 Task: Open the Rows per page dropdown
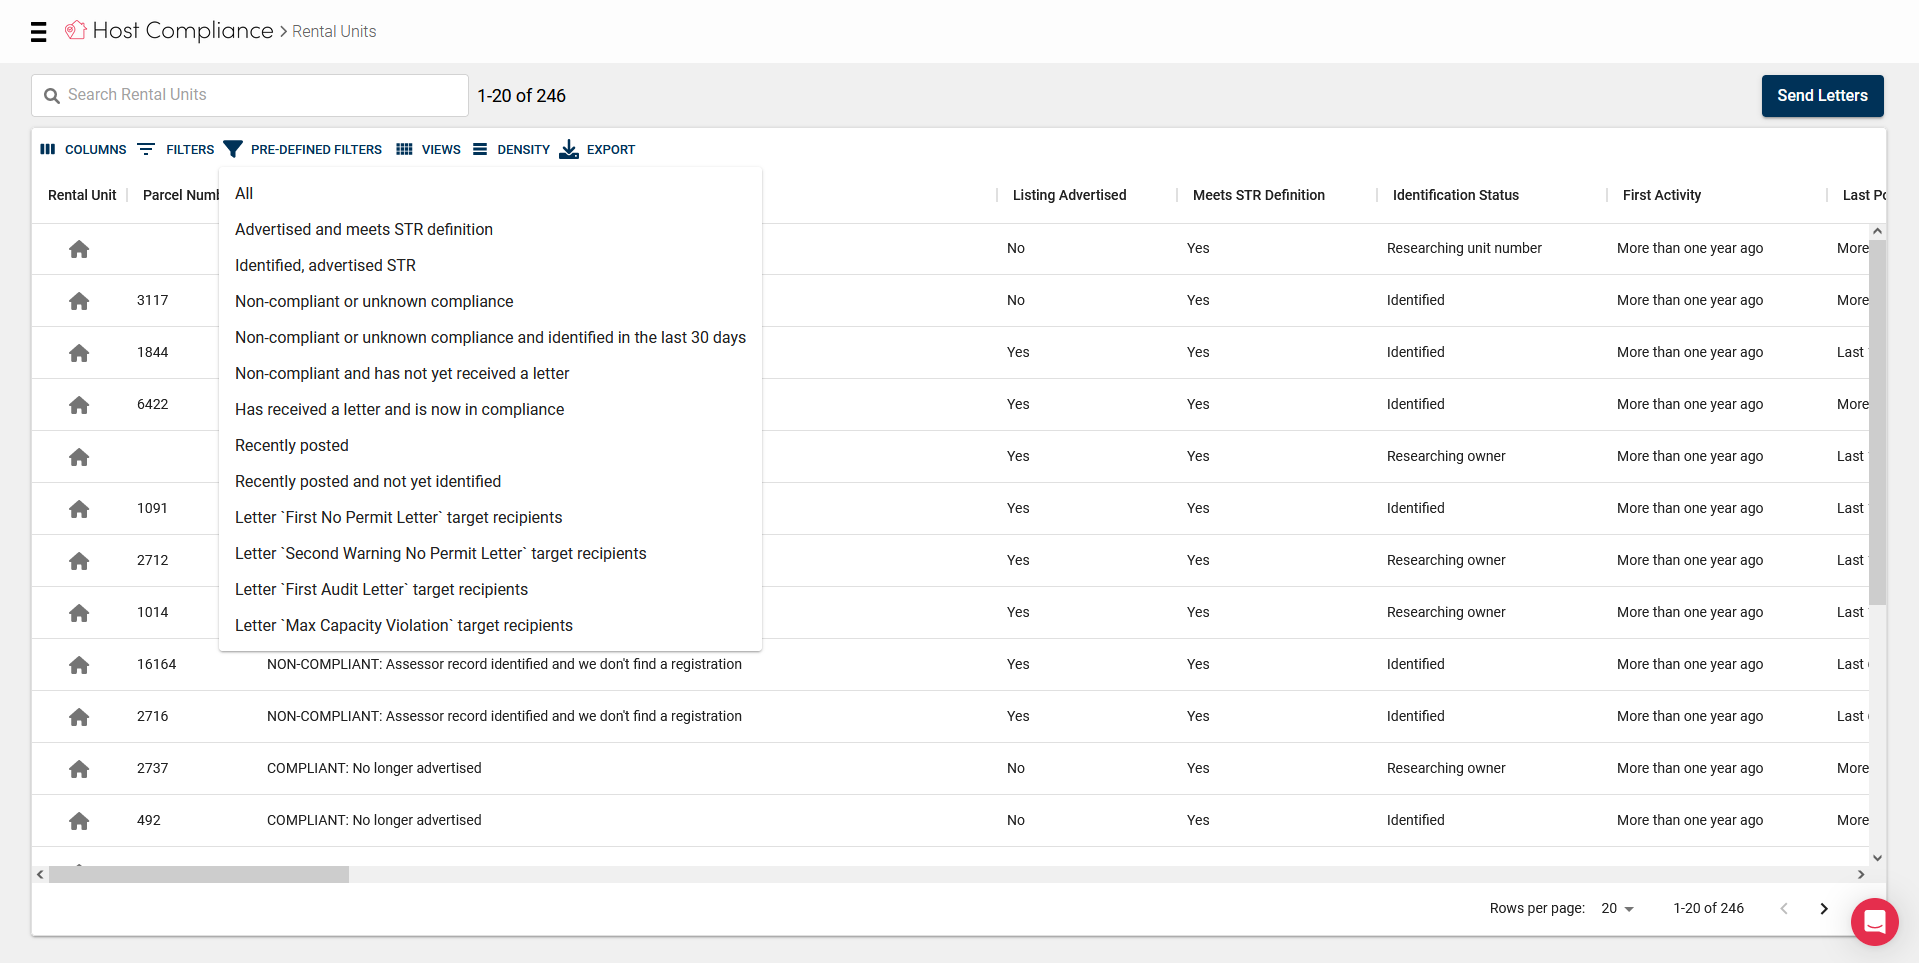tap(1617, 909)
